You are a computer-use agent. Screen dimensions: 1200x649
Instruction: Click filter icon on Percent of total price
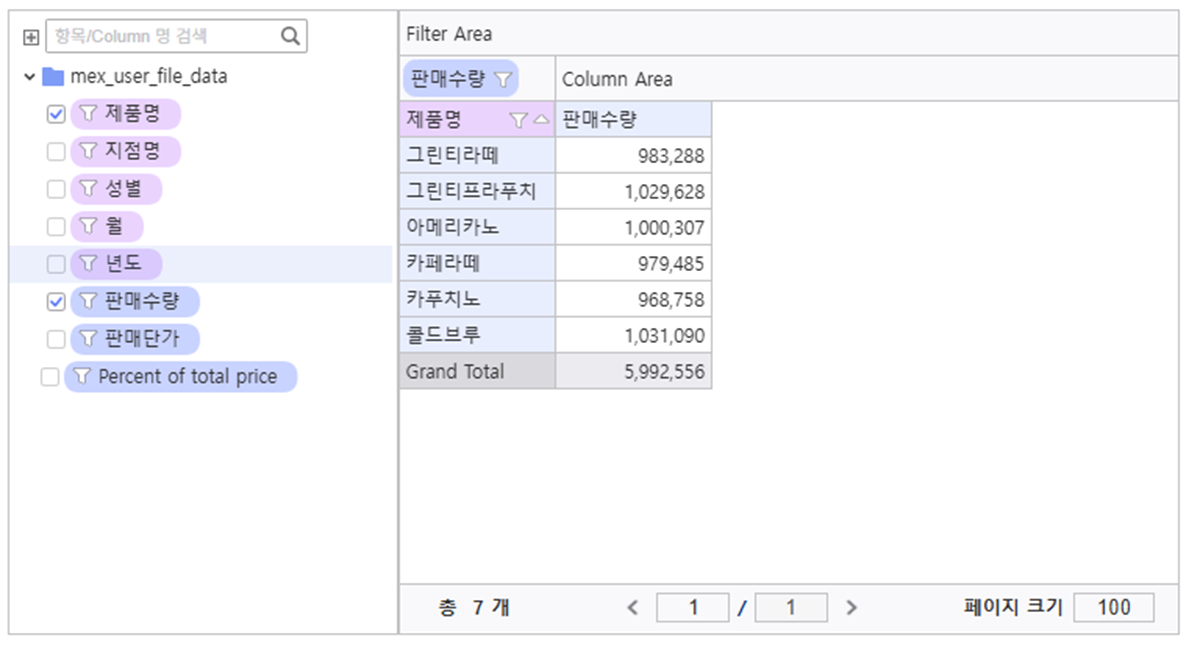[81, 377]
